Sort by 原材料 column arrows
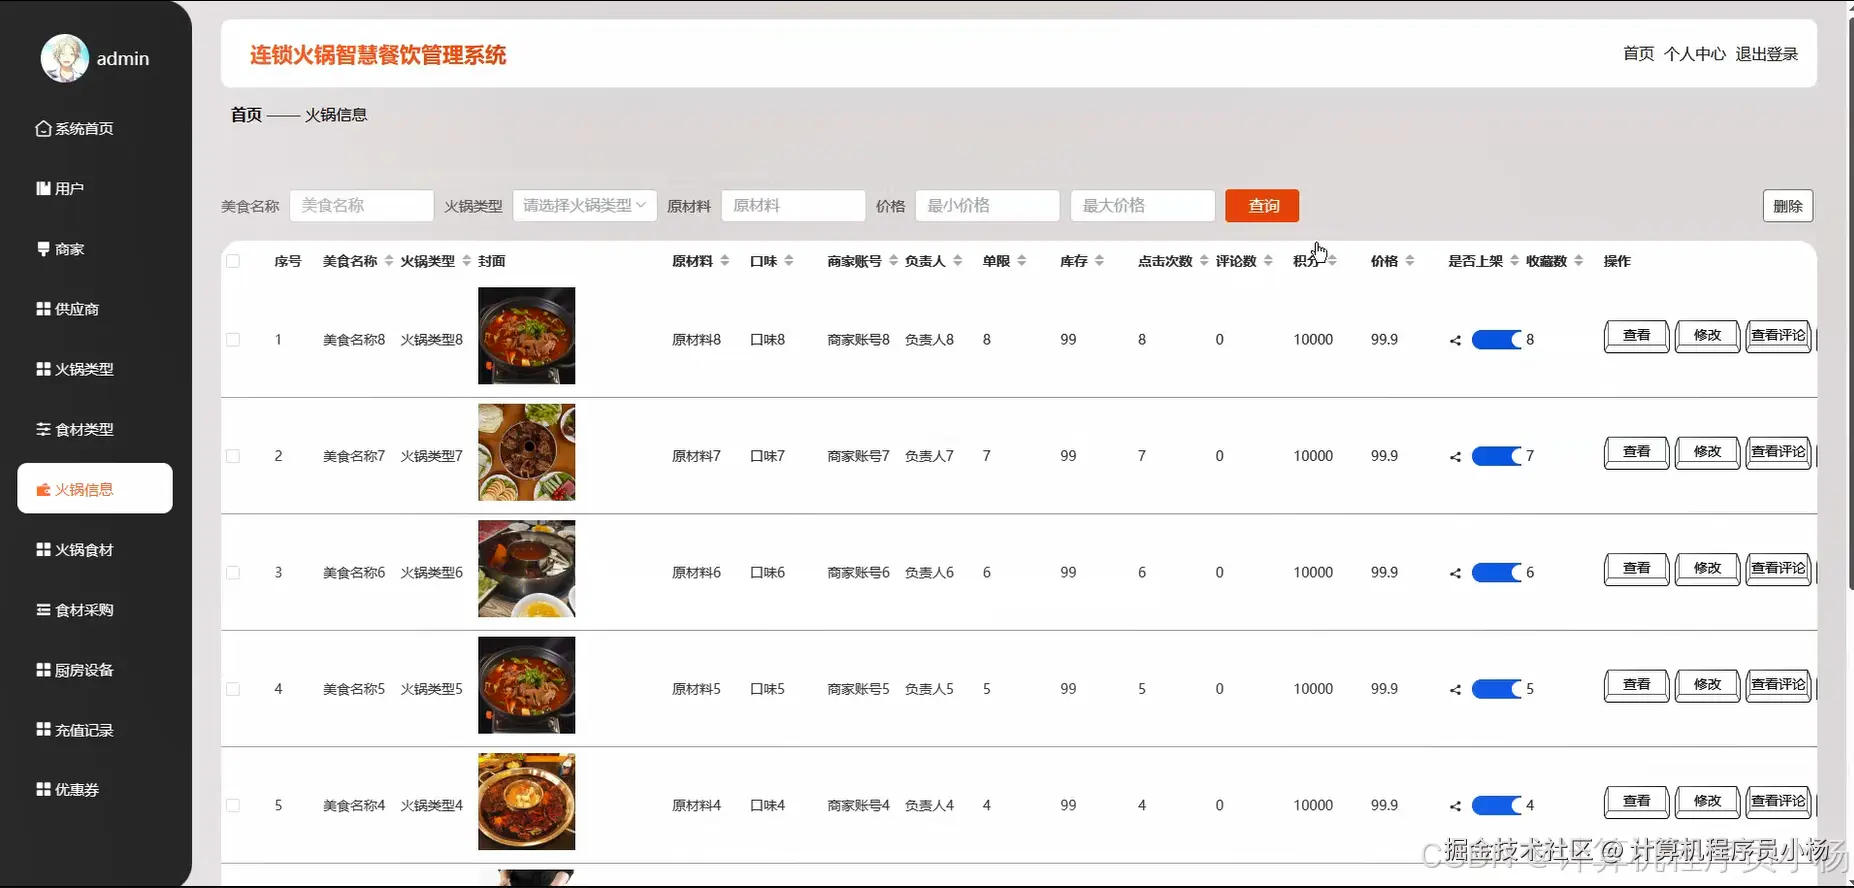 (x=724, y=261)
